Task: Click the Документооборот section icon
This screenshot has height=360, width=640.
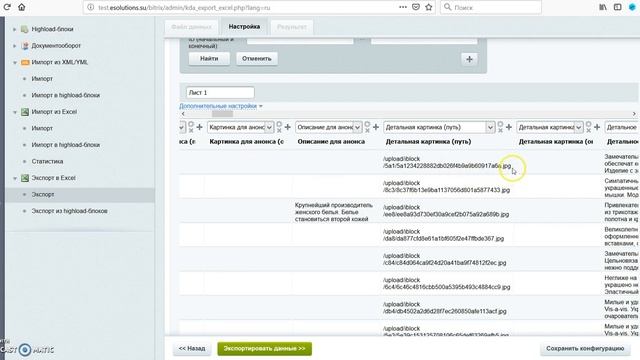Action: tap(24, 46)
